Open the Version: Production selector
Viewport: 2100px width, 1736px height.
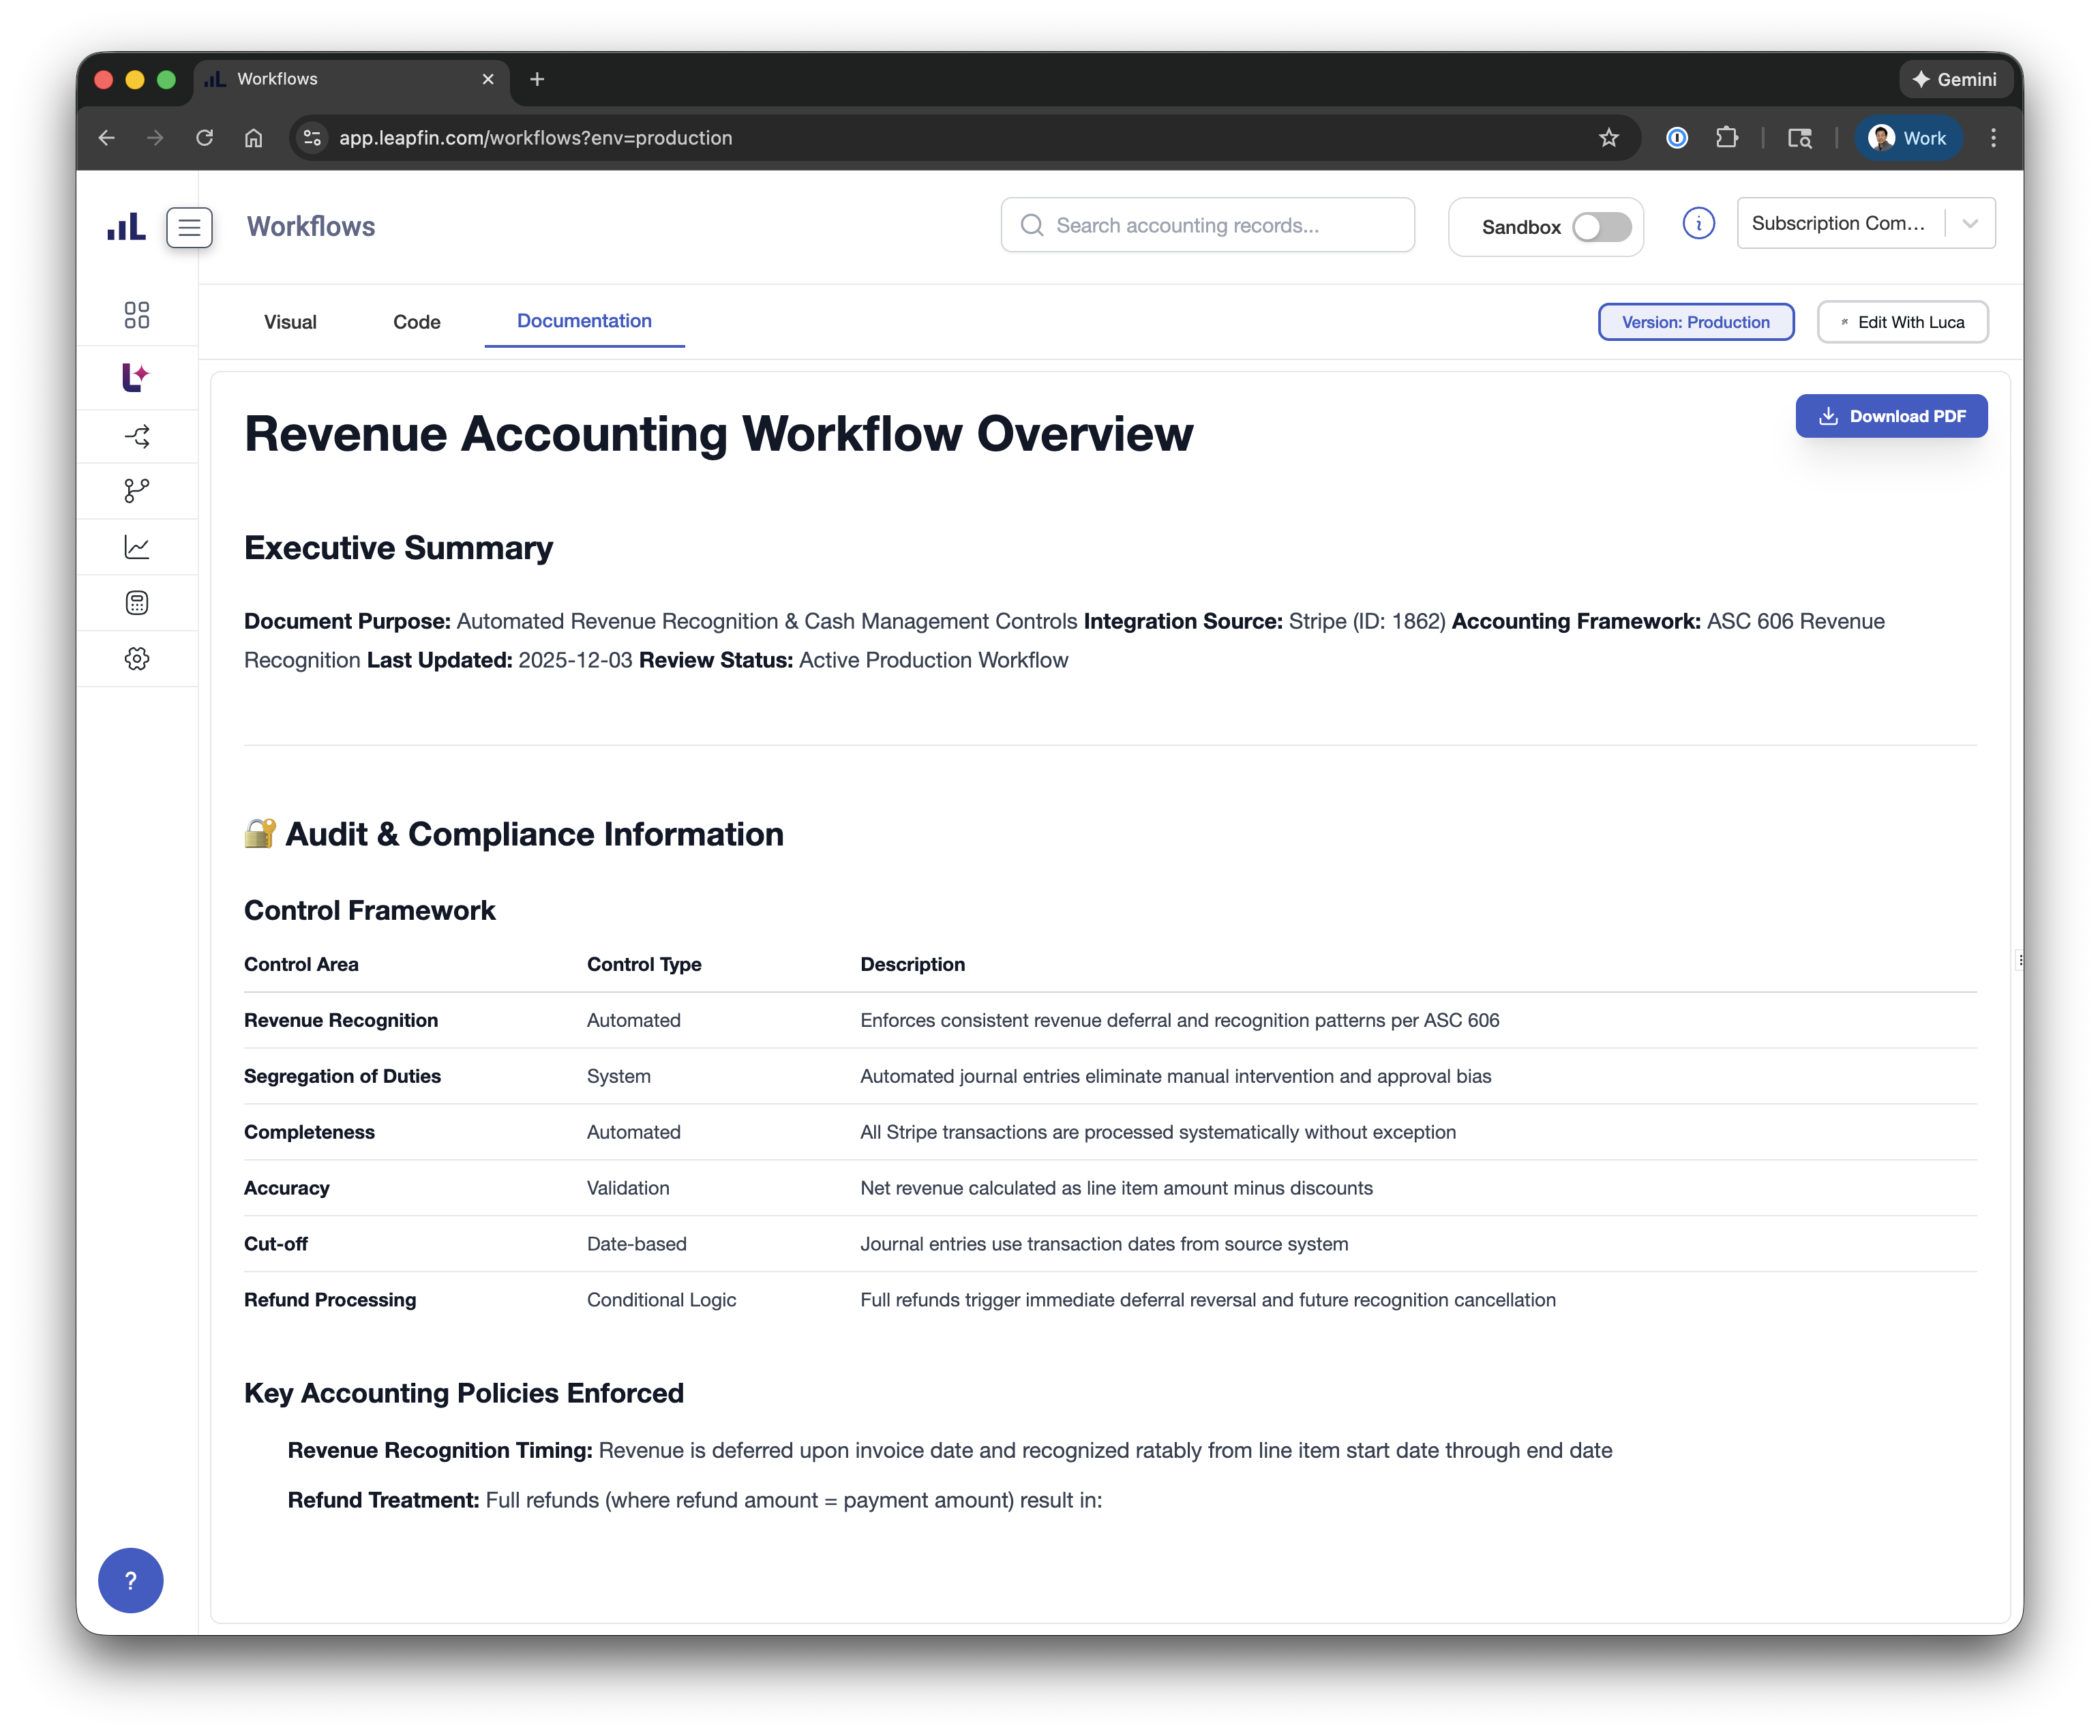[x=1696, y=322]
